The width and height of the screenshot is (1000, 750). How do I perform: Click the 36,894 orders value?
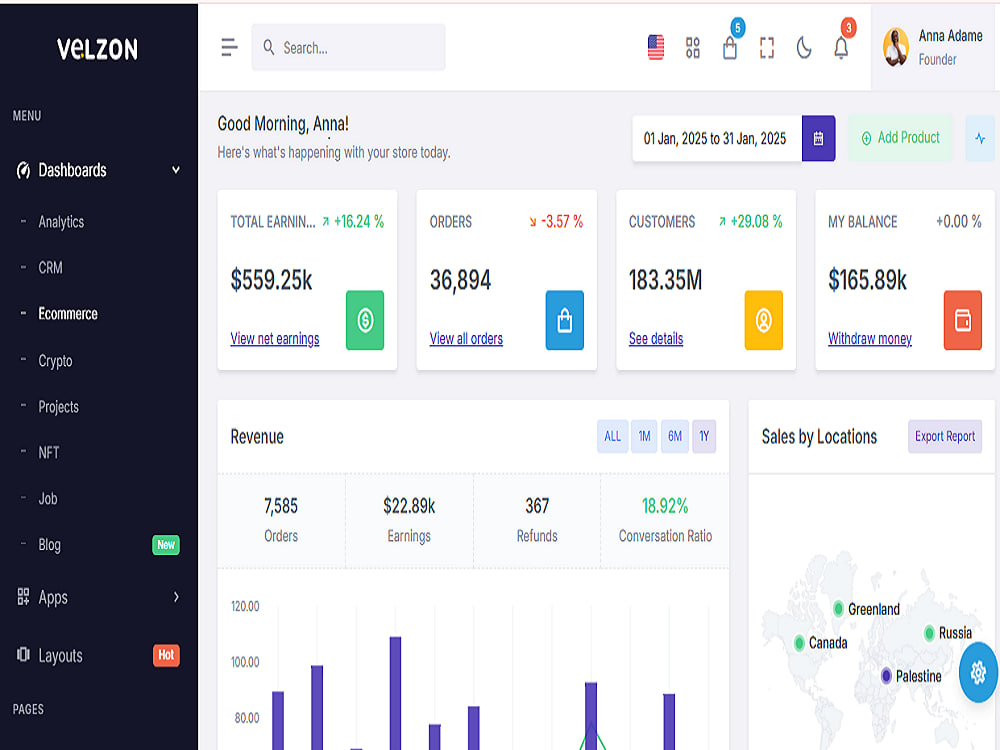(460, 280)
